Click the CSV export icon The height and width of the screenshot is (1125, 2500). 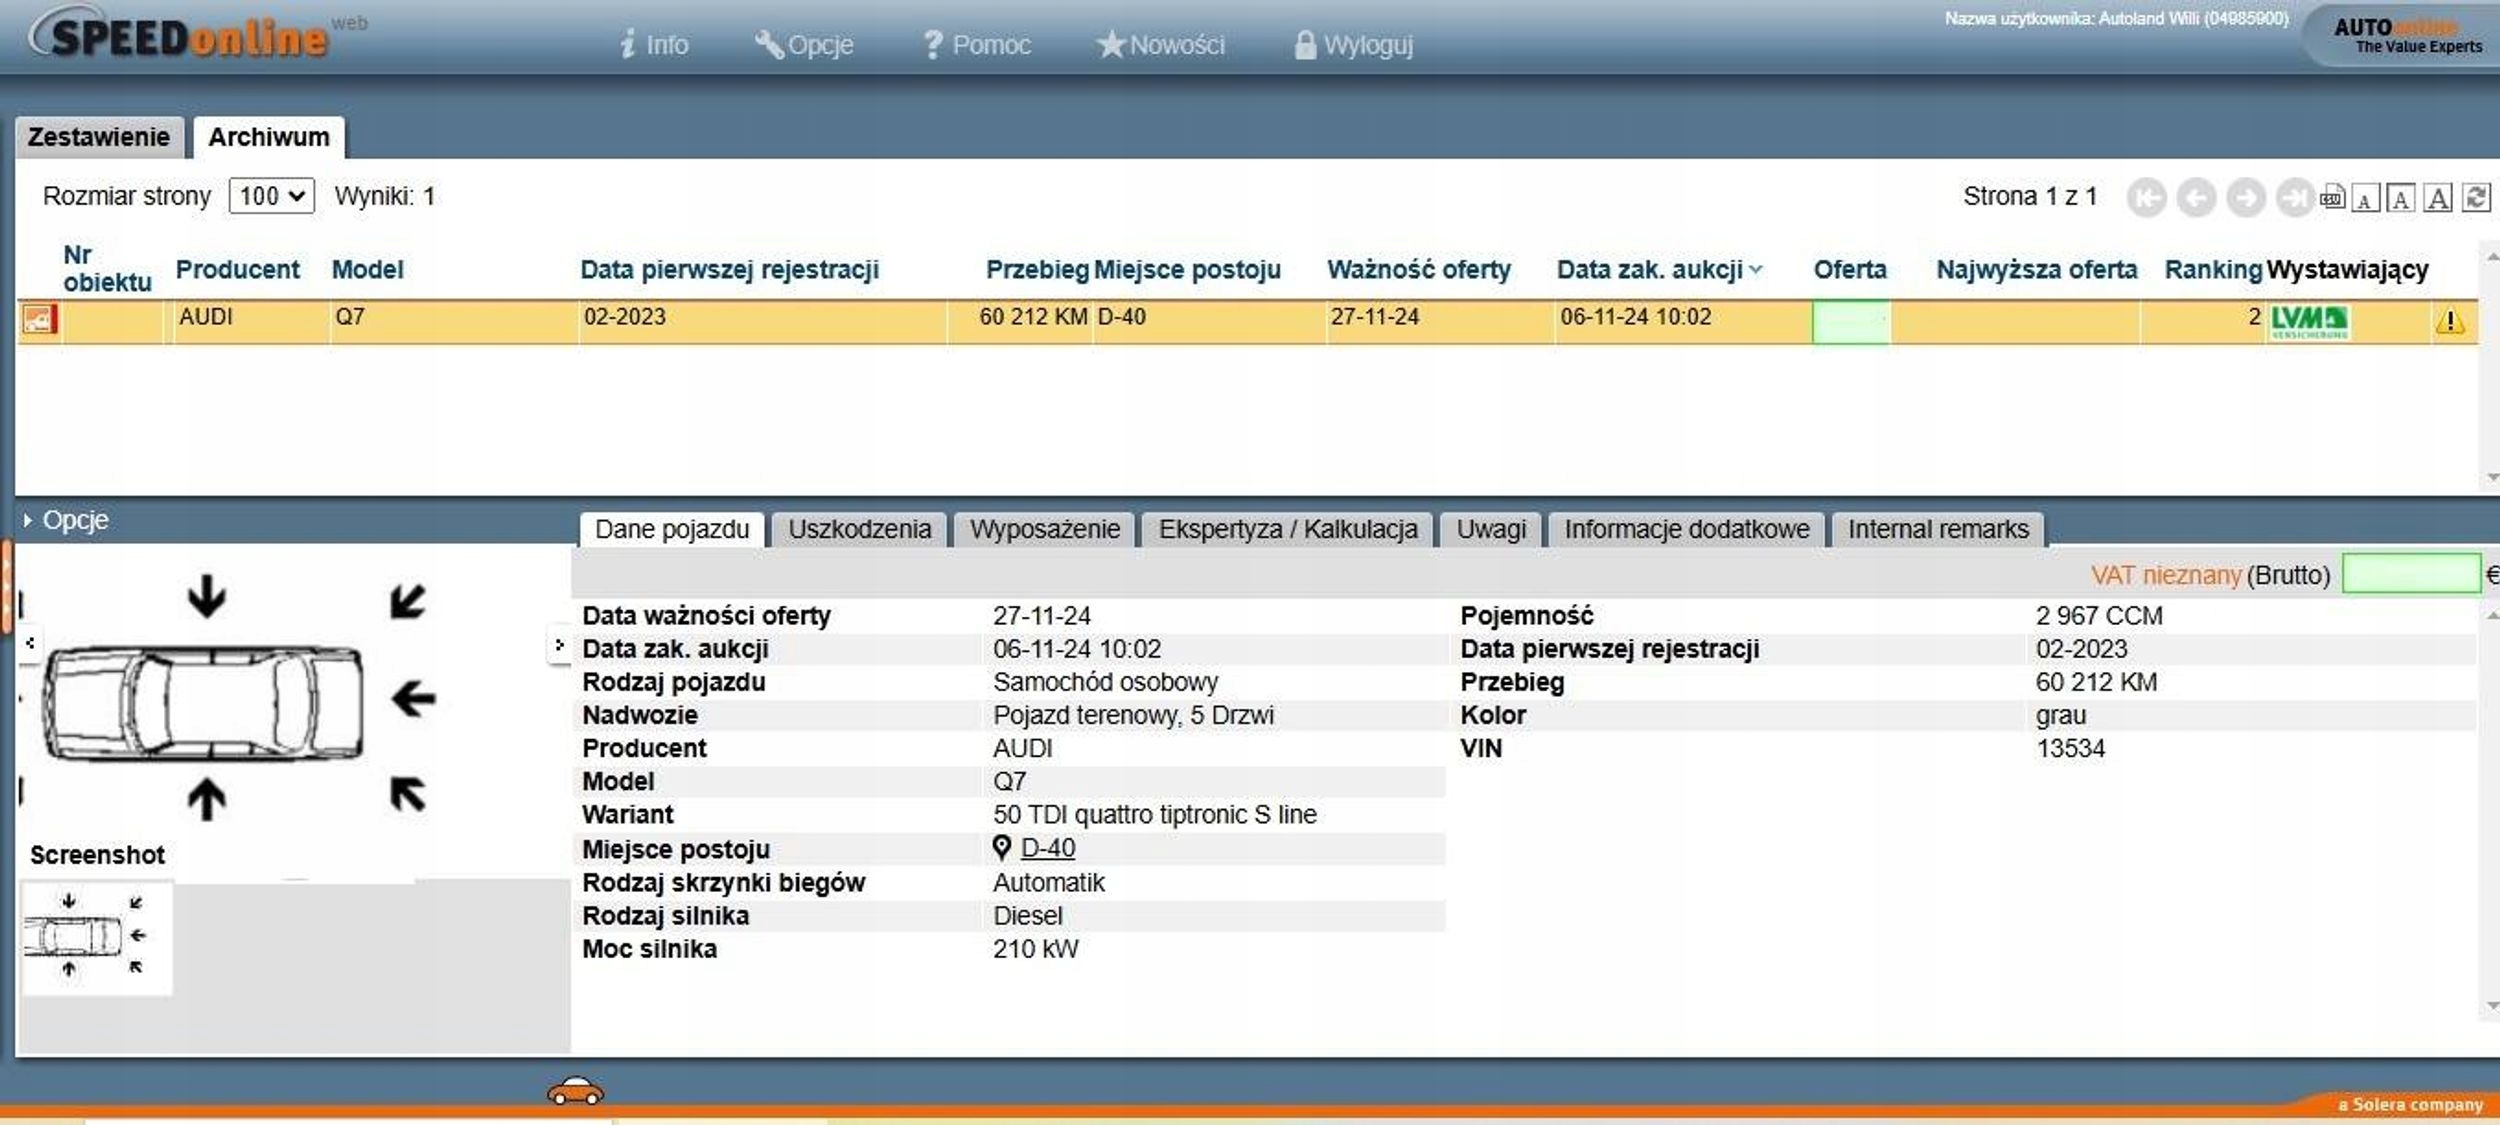click(x=2332, y=198)
